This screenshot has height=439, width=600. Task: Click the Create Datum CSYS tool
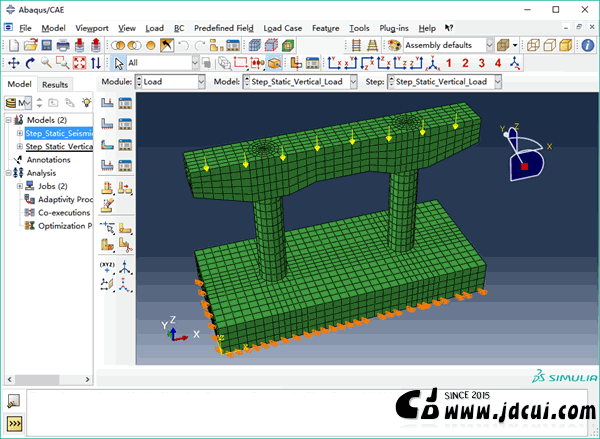(x=125, y=285)
